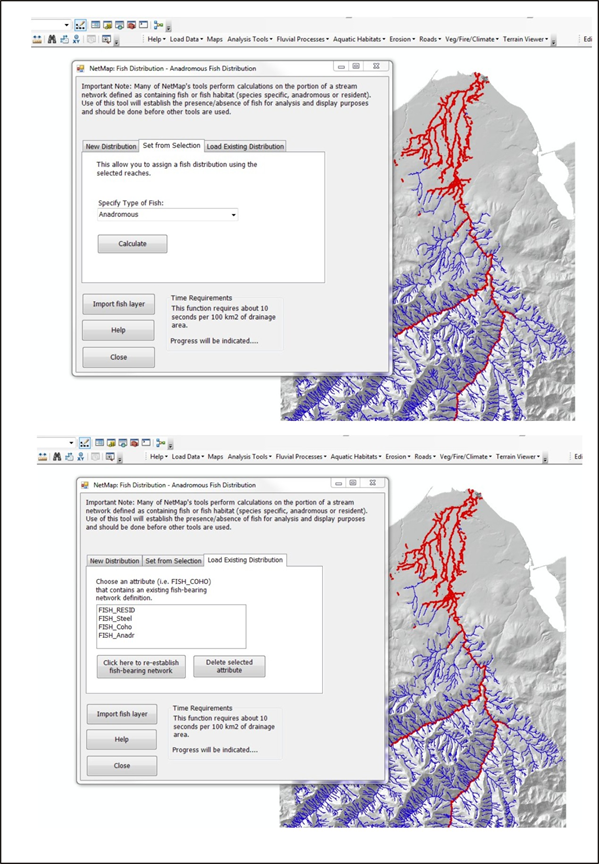Expand Load Data menu in top screenshot
This screenshot has height=864, width=599.
click(186, 39)
